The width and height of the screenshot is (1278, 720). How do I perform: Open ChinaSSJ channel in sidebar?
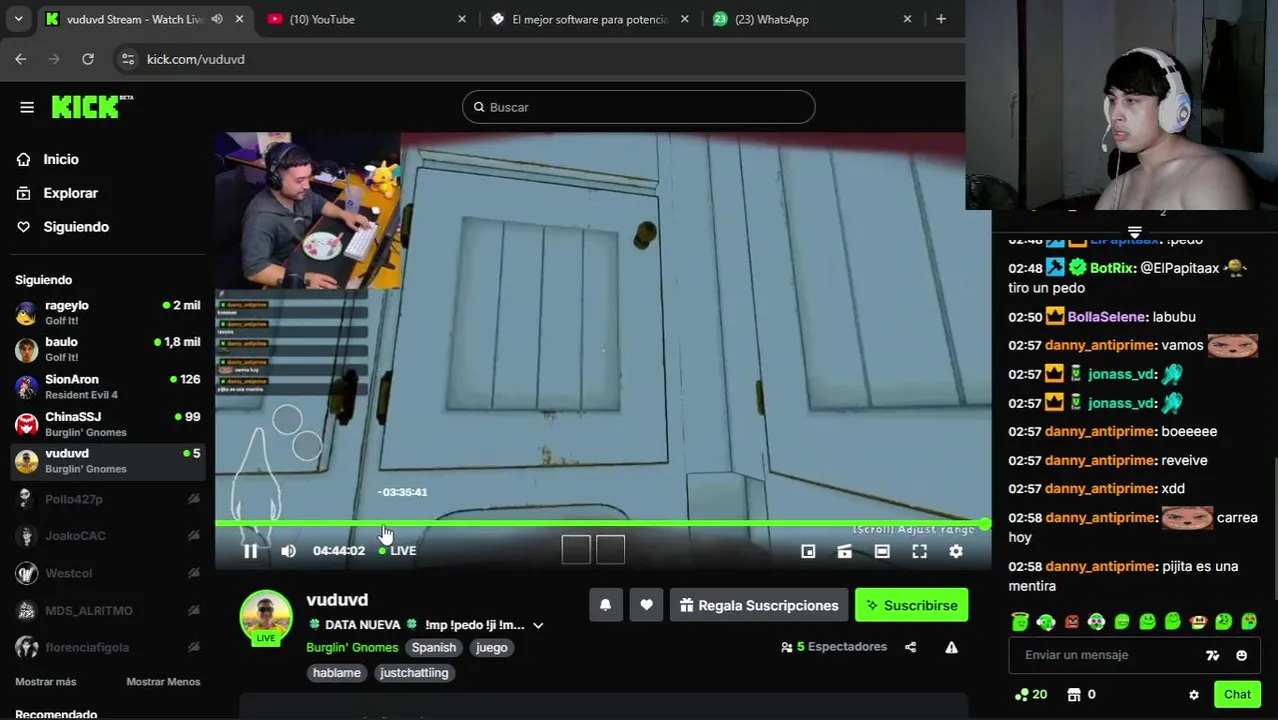tap(107, 424)
